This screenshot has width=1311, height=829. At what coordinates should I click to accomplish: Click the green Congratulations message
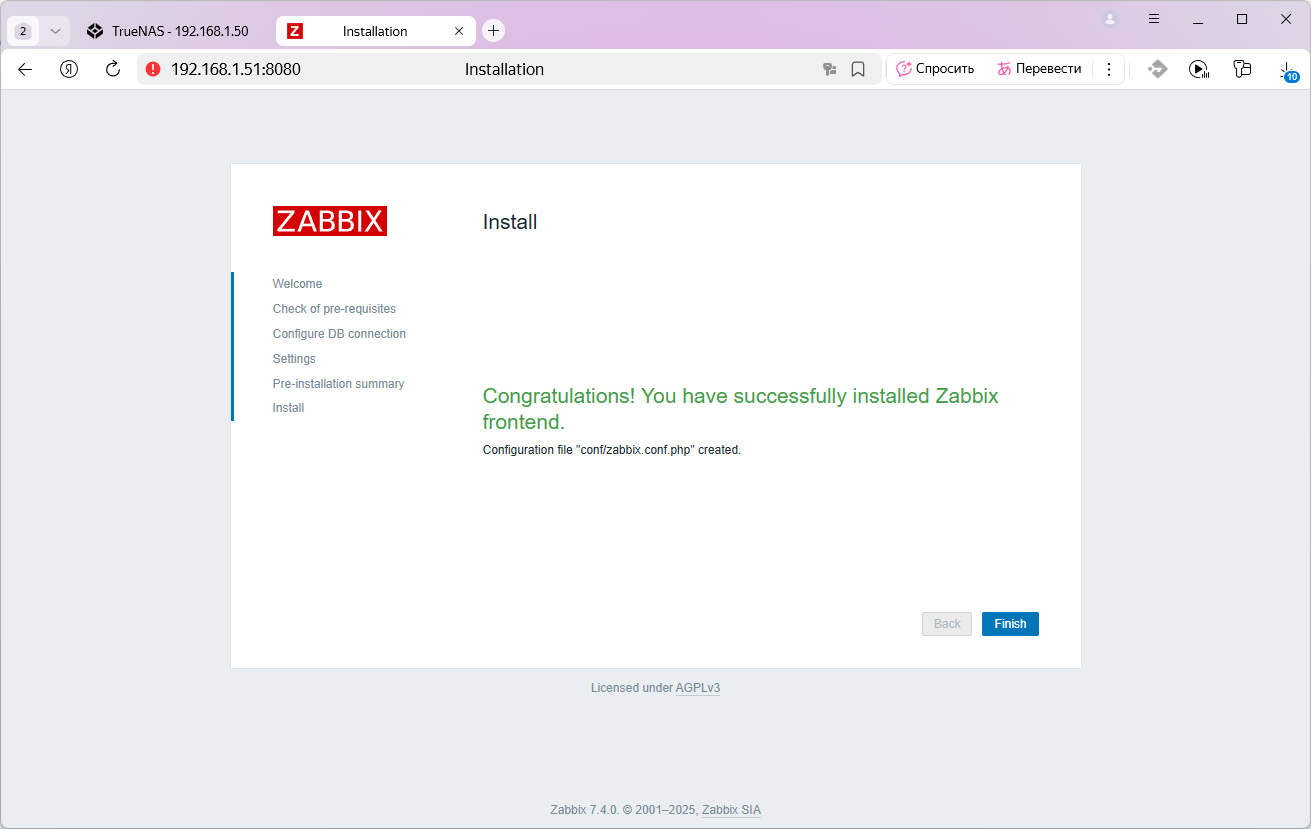[x=740, y=409]
